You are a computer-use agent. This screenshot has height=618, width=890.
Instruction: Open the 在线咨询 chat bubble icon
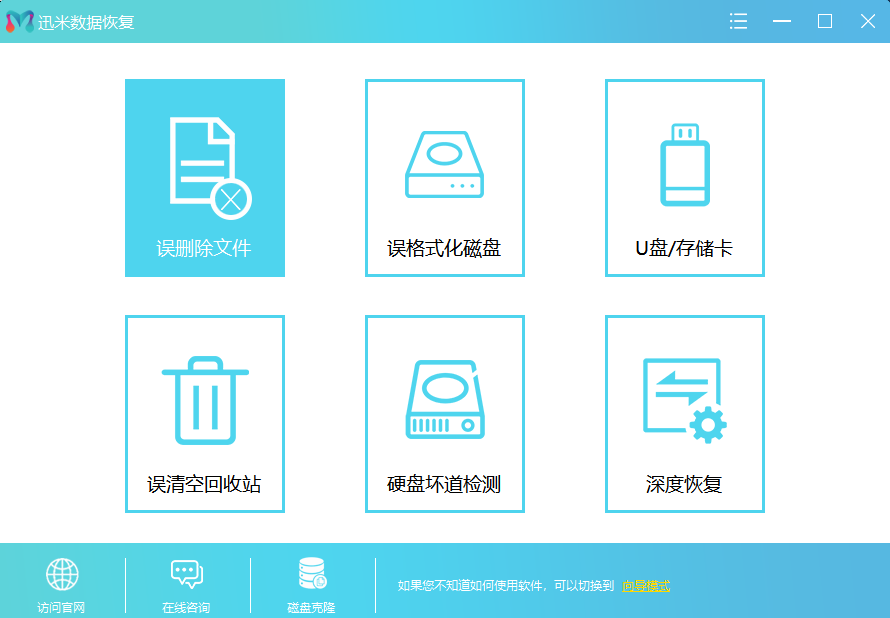point(187,572)
